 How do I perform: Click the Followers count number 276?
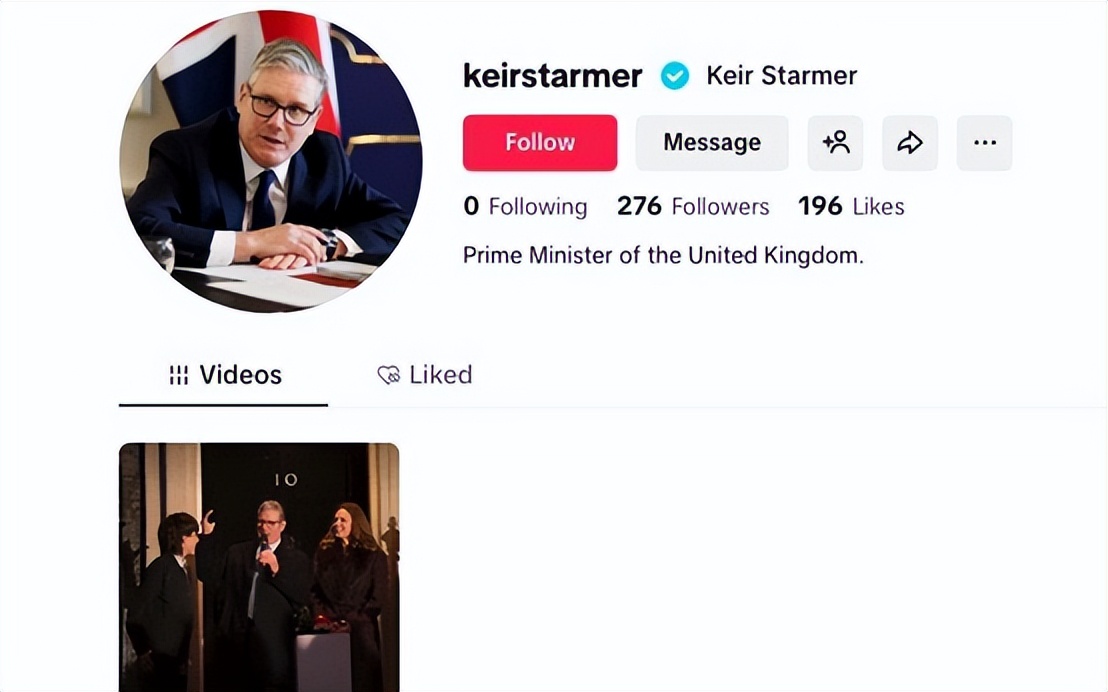coord(640,206)
